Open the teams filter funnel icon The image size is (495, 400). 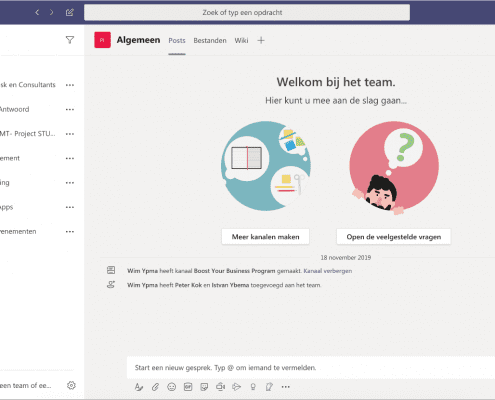[x=70, y=40]
